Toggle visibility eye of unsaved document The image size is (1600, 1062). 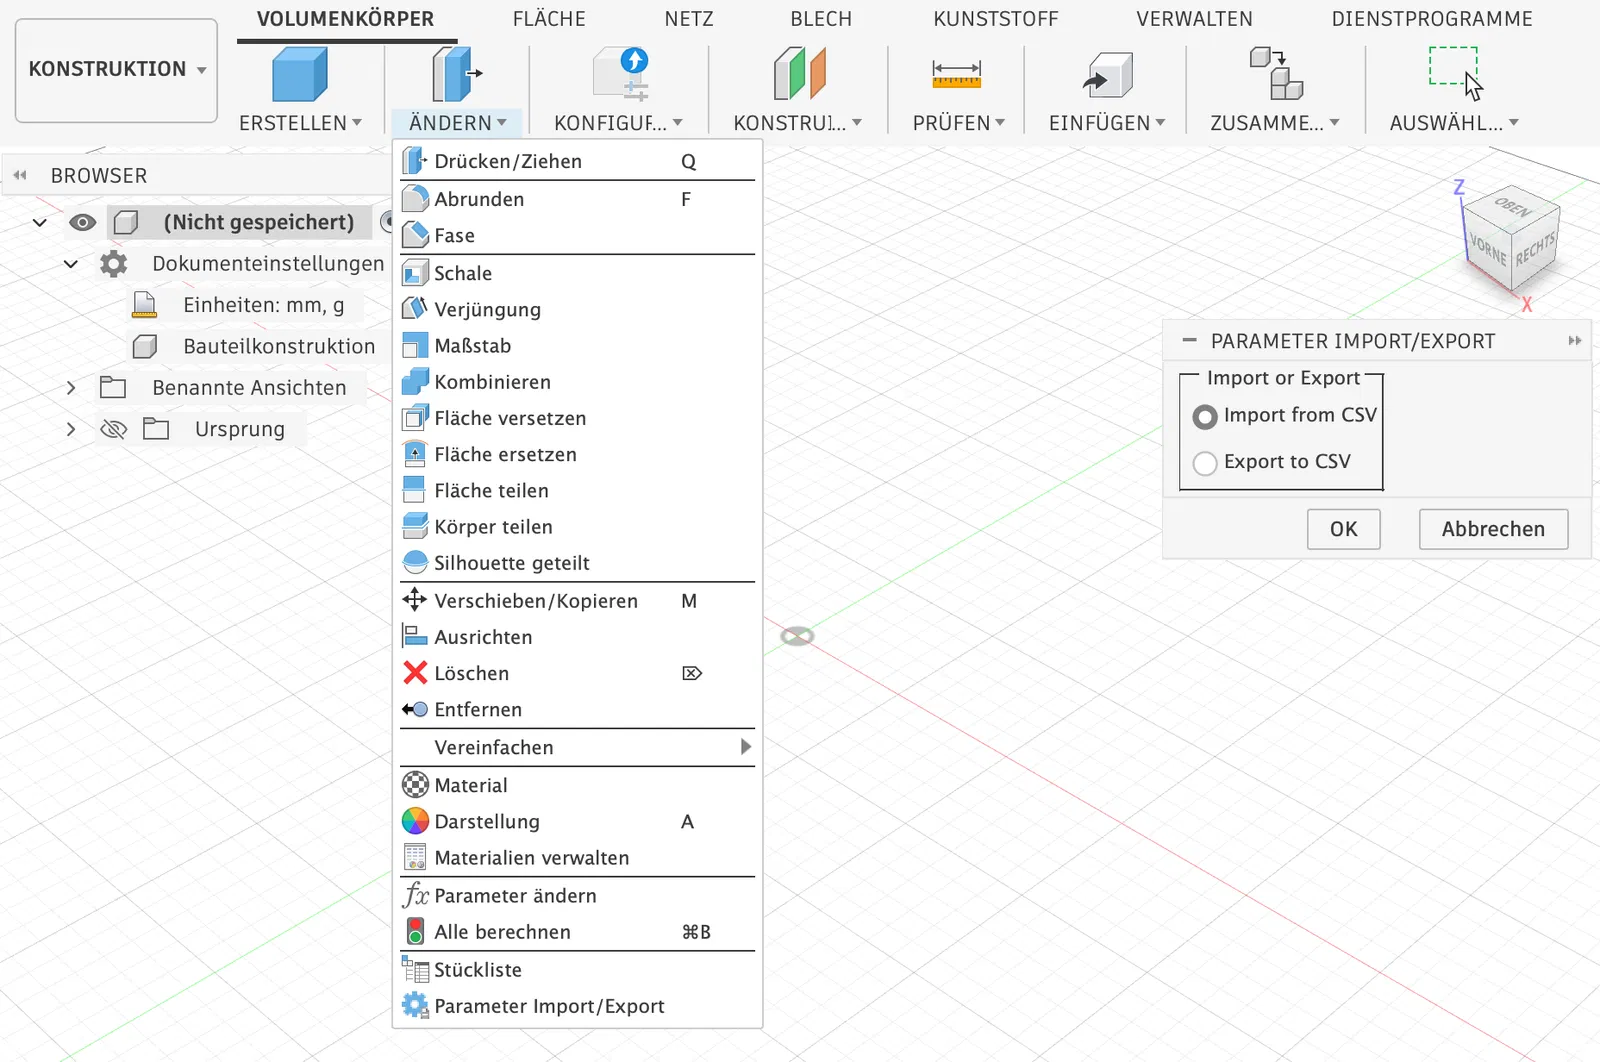[x=83, y=222]
